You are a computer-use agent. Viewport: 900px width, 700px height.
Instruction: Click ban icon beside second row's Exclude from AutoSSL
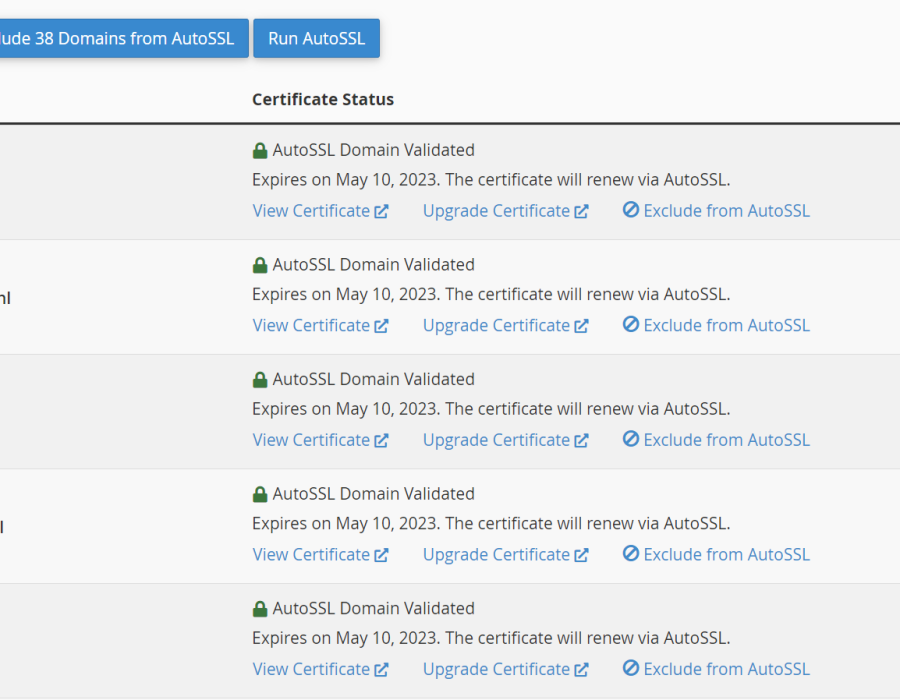pos(631,324)
